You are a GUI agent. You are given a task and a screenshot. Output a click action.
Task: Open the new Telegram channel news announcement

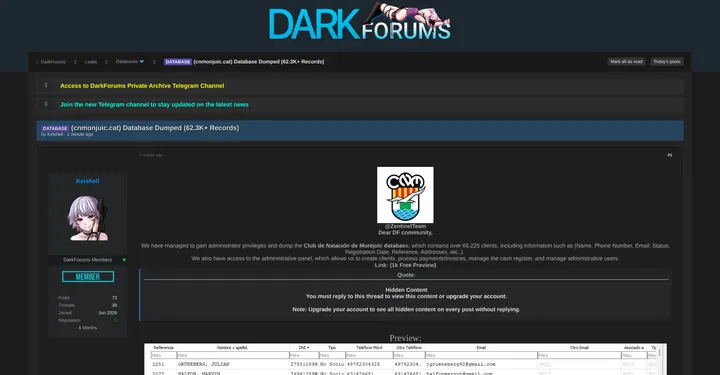[154, 105]
